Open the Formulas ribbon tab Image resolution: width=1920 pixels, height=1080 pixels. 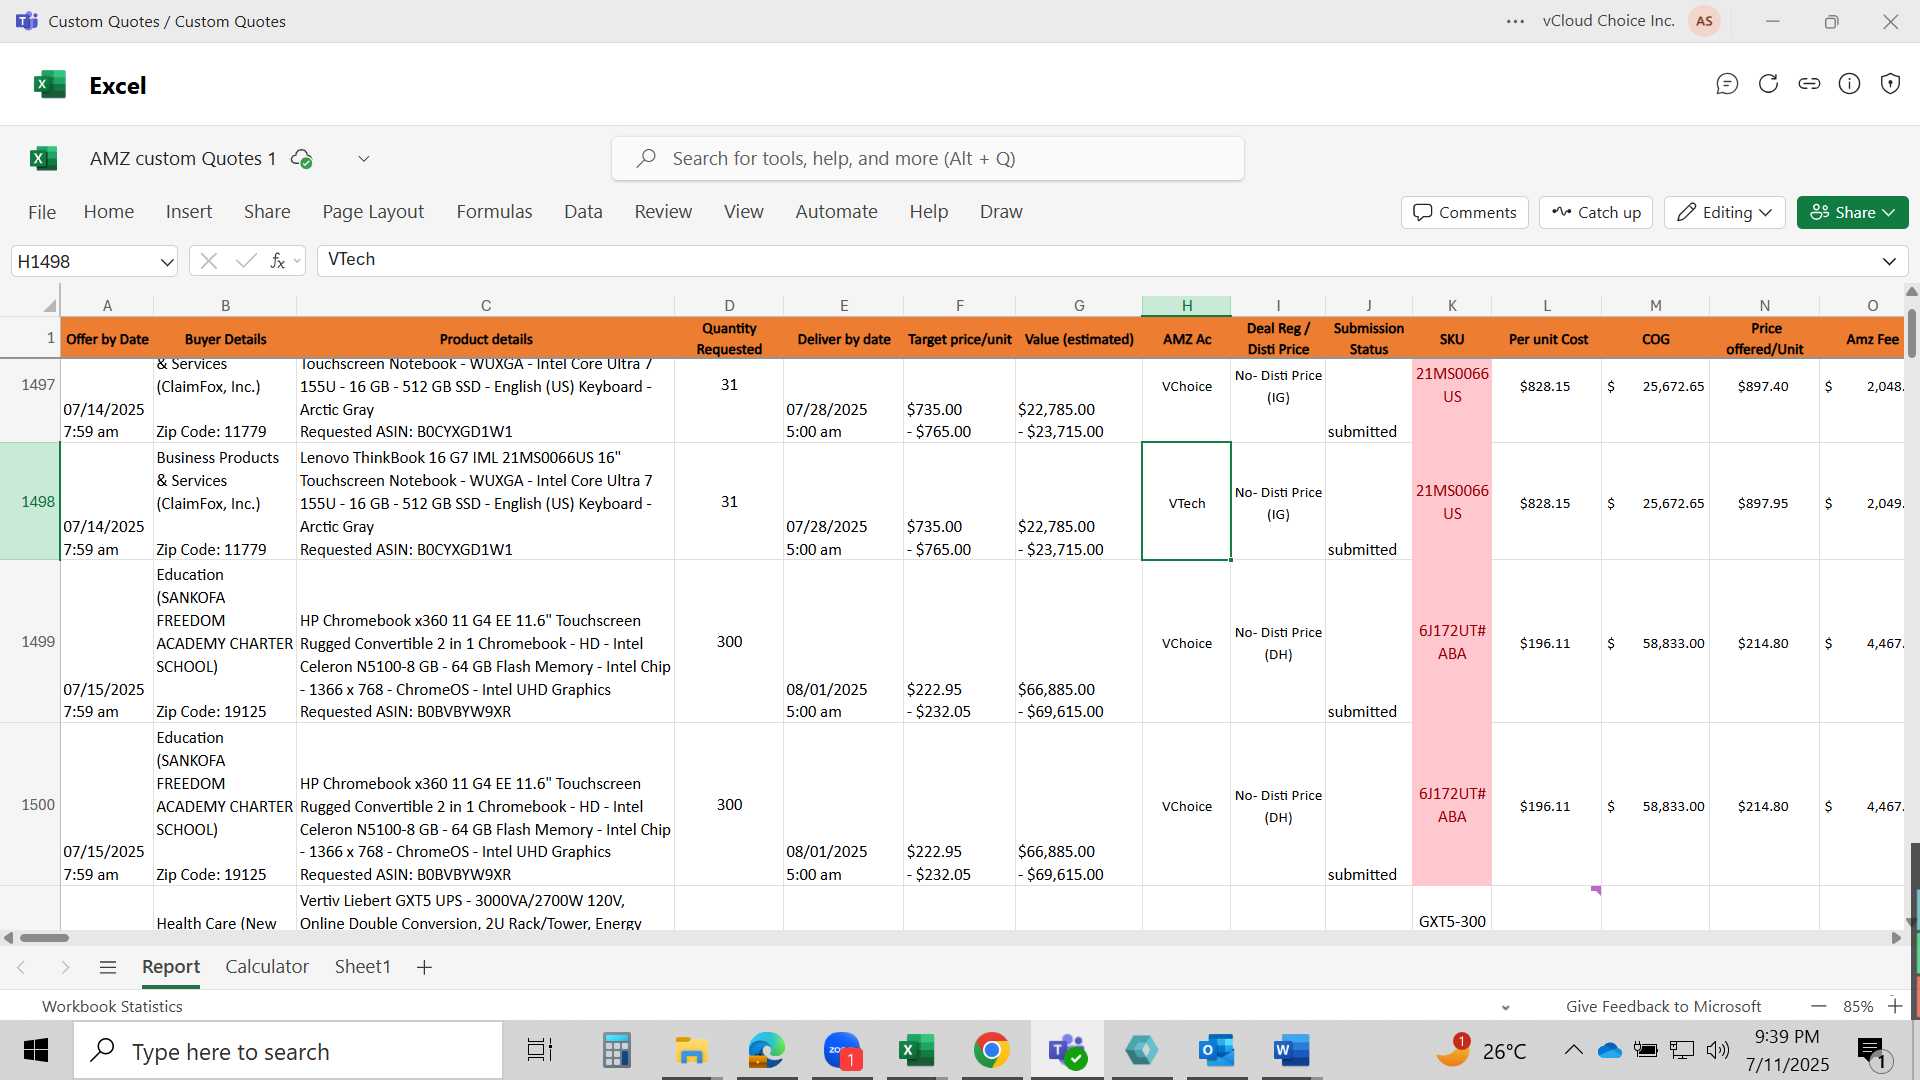coord(494,212)
